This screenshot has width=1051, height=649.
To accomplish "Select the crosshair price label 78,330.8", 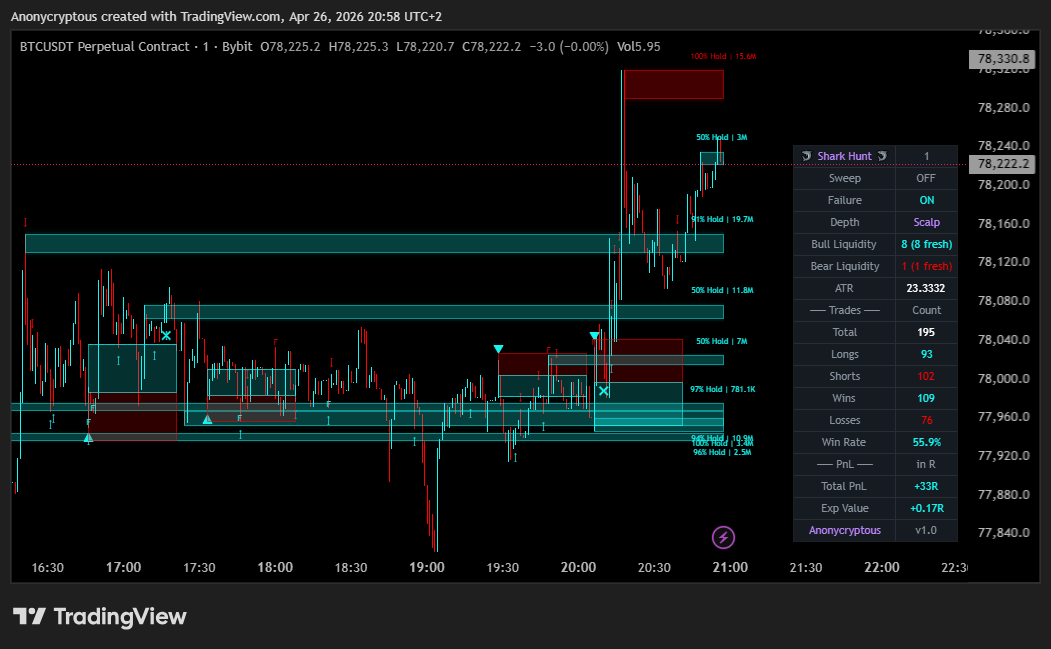I will coord(1002,59).
